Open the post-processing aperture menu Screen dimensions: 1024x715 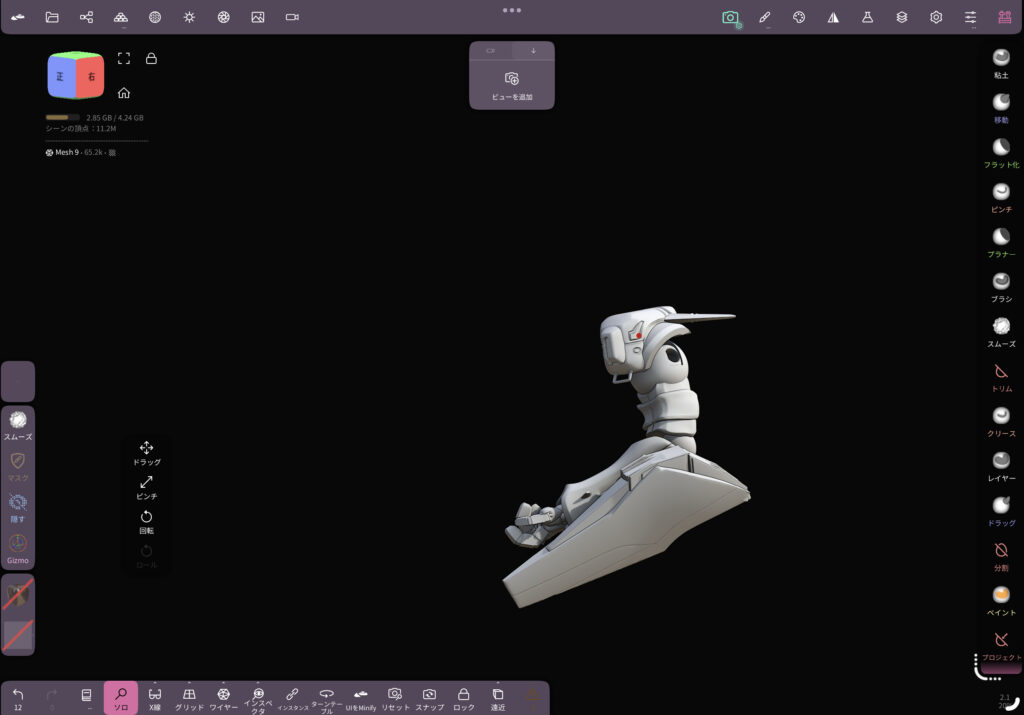[x=223, y=17]
